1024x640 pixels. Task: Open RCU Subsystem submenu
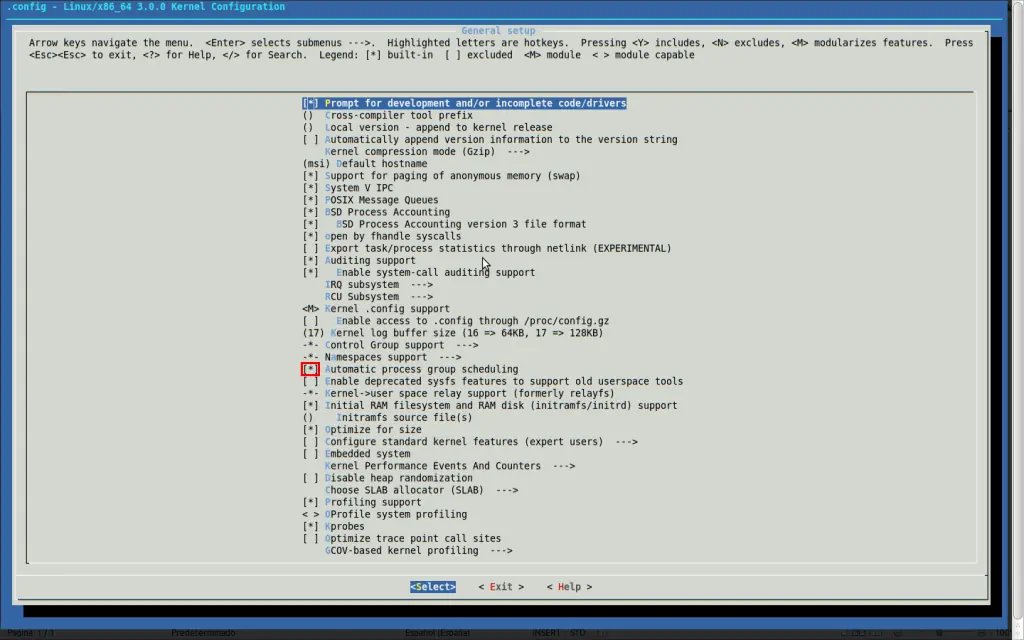point(379,296)
